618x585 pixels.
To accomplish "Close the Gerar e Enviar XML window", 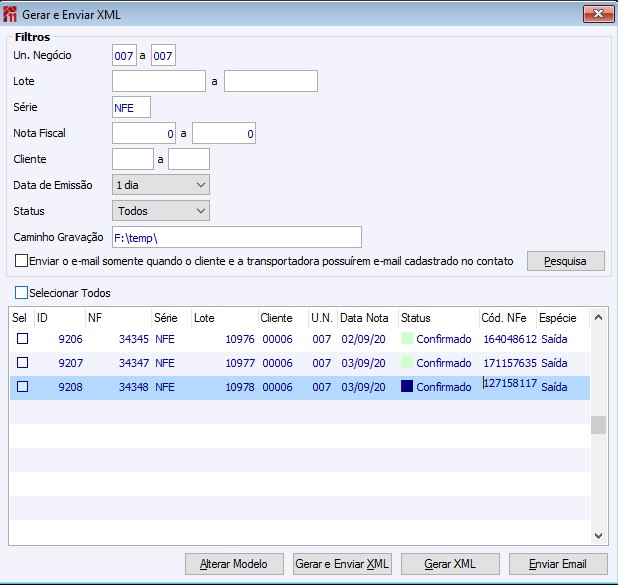I will pos(597,14).
